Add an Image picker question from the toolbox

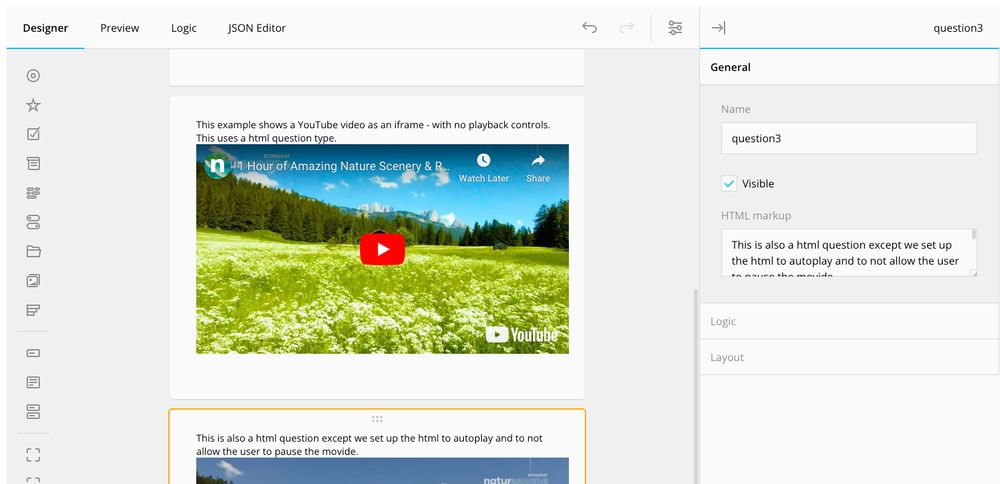33,281
